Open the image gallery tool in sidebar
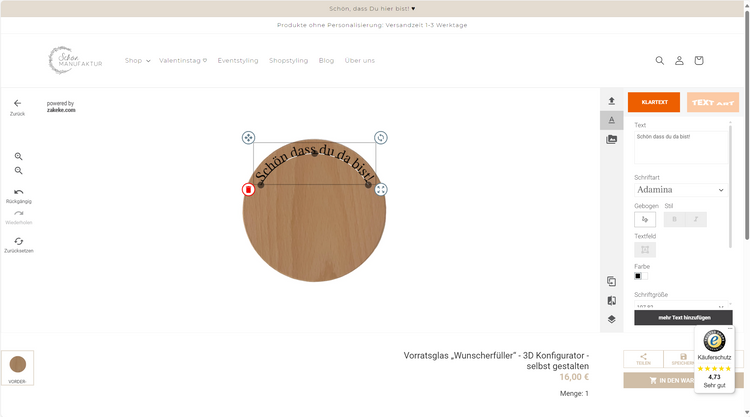 (x=611, y=139)
